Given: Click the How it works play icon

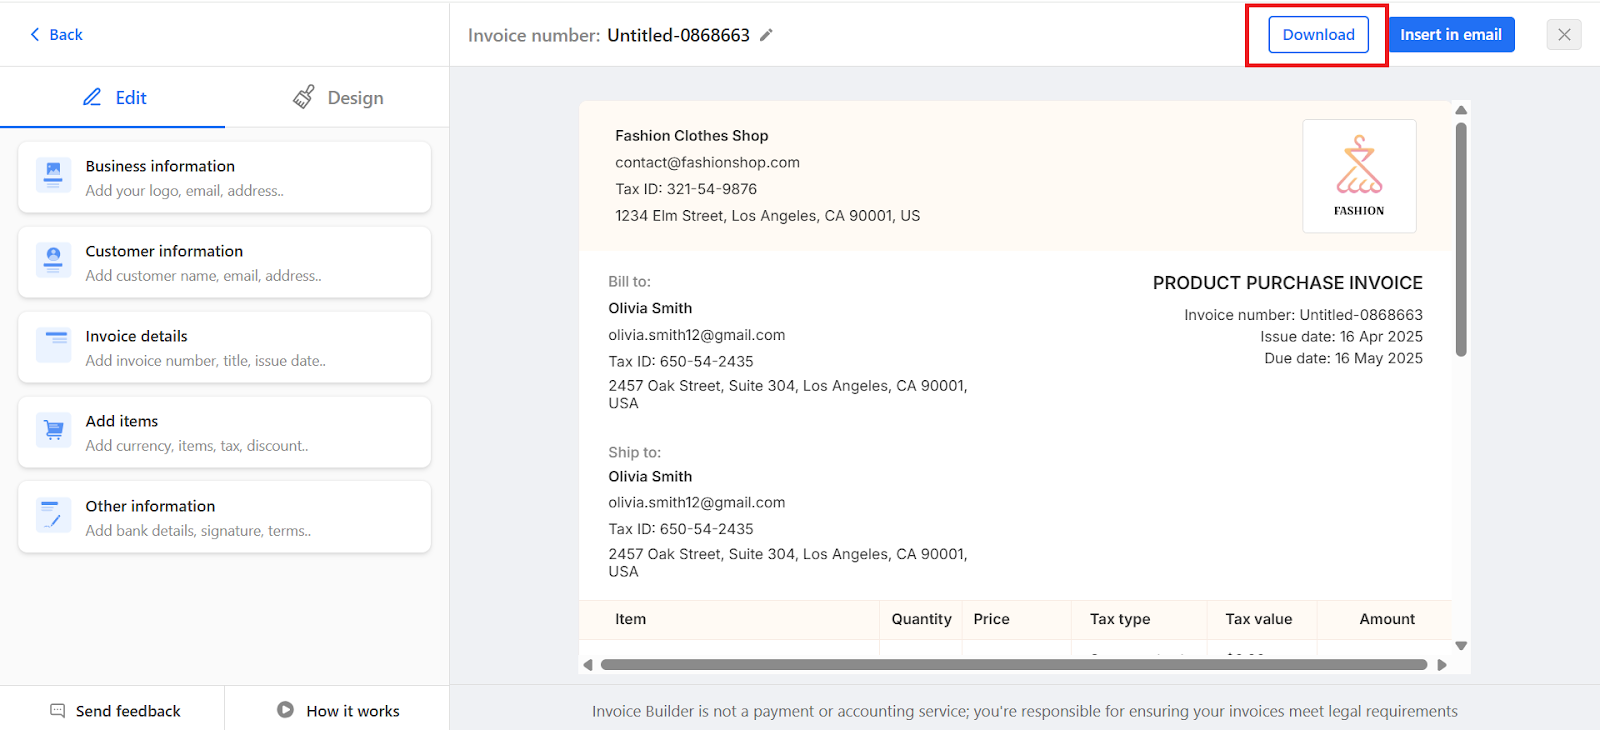Looking at the screenshot, I should [x=286, y=710].
